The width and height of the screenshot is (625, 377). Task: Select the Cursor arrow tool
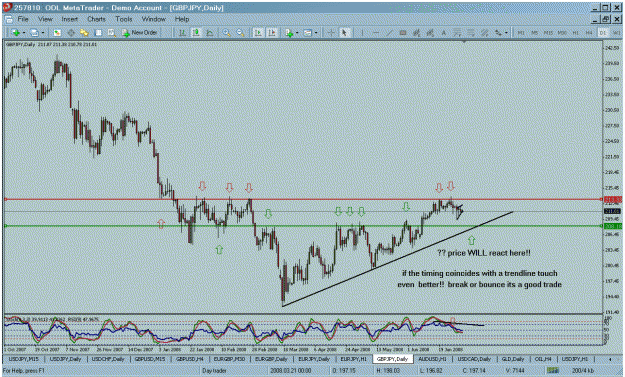(x=344, y=33)
